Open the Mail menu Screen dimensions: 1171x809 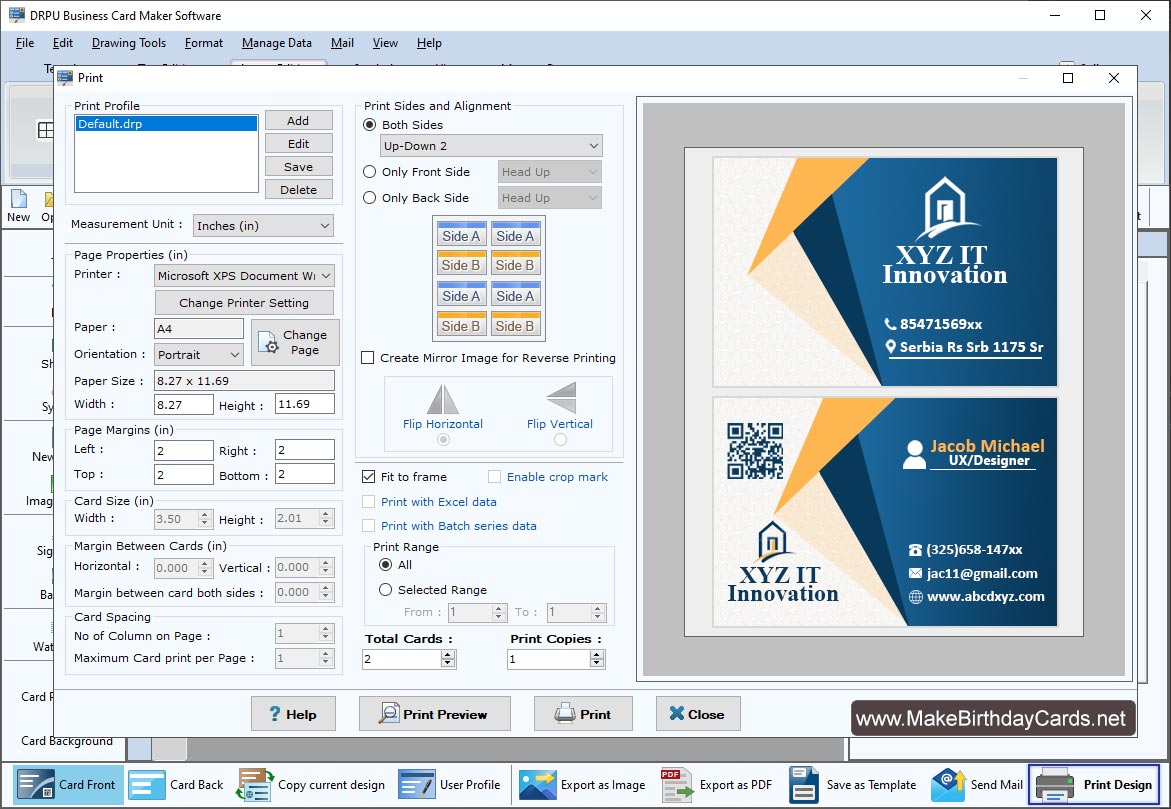click(342, 43)
